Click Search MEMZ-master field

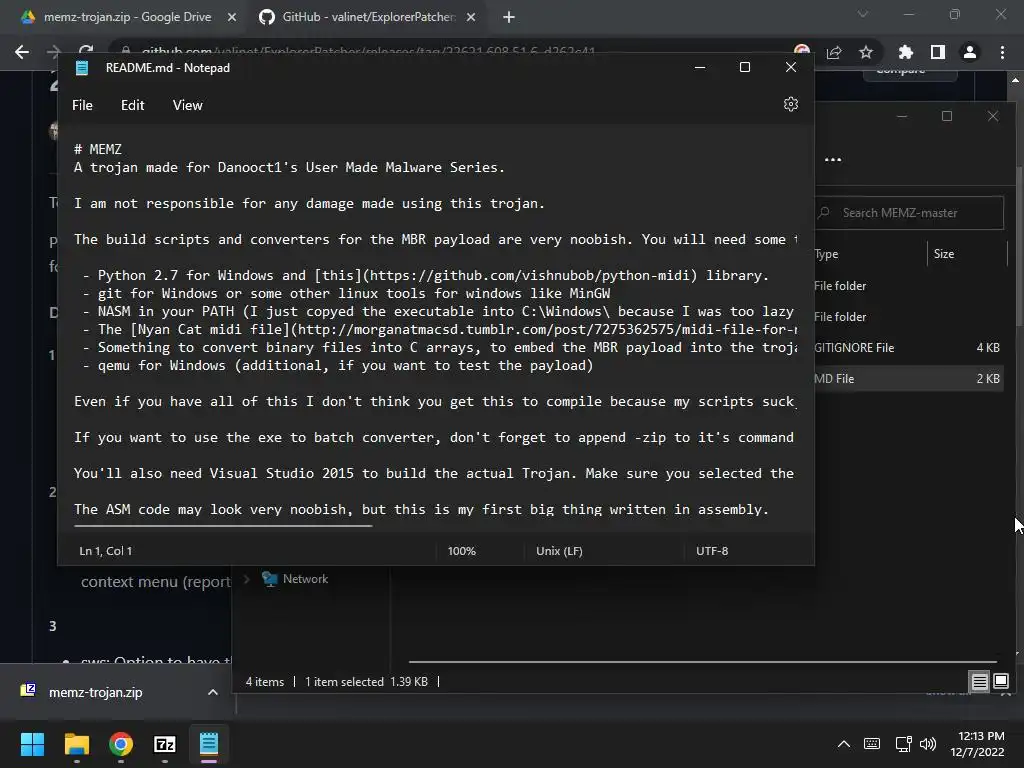(910, 213)
